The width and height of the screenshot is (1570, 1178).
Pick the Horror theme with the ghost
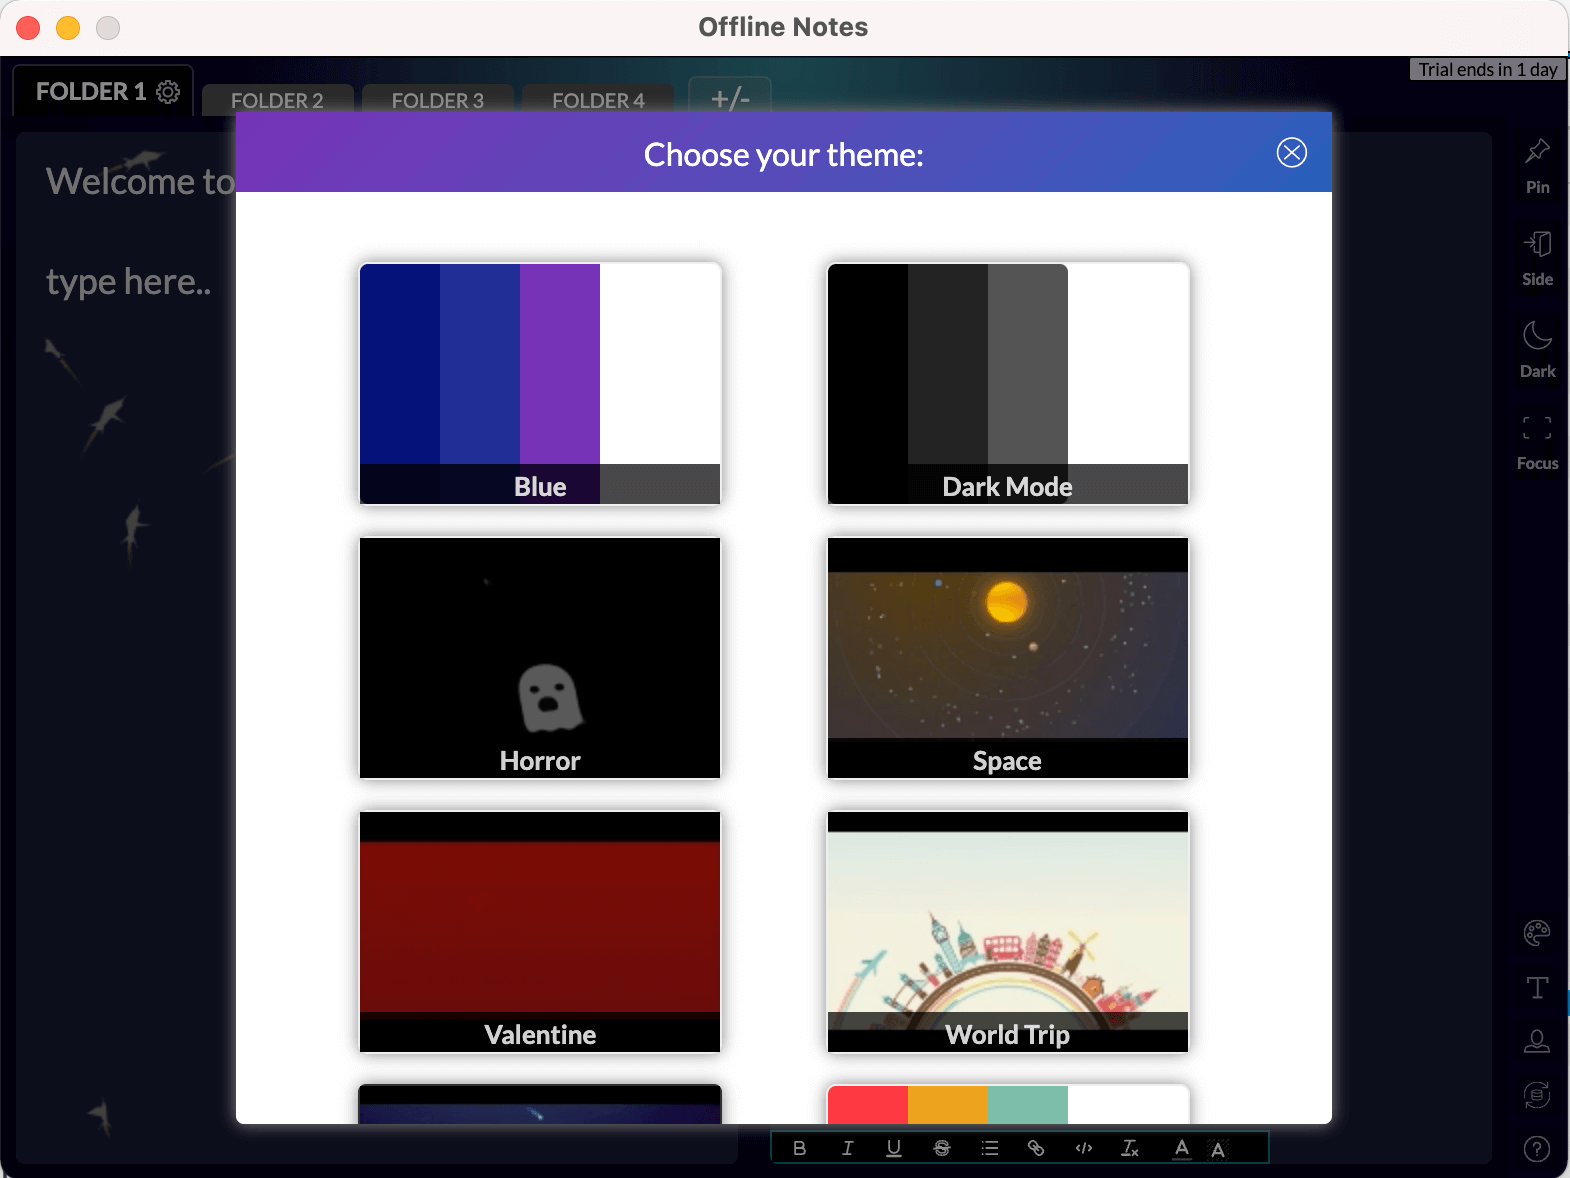[540, 658]
